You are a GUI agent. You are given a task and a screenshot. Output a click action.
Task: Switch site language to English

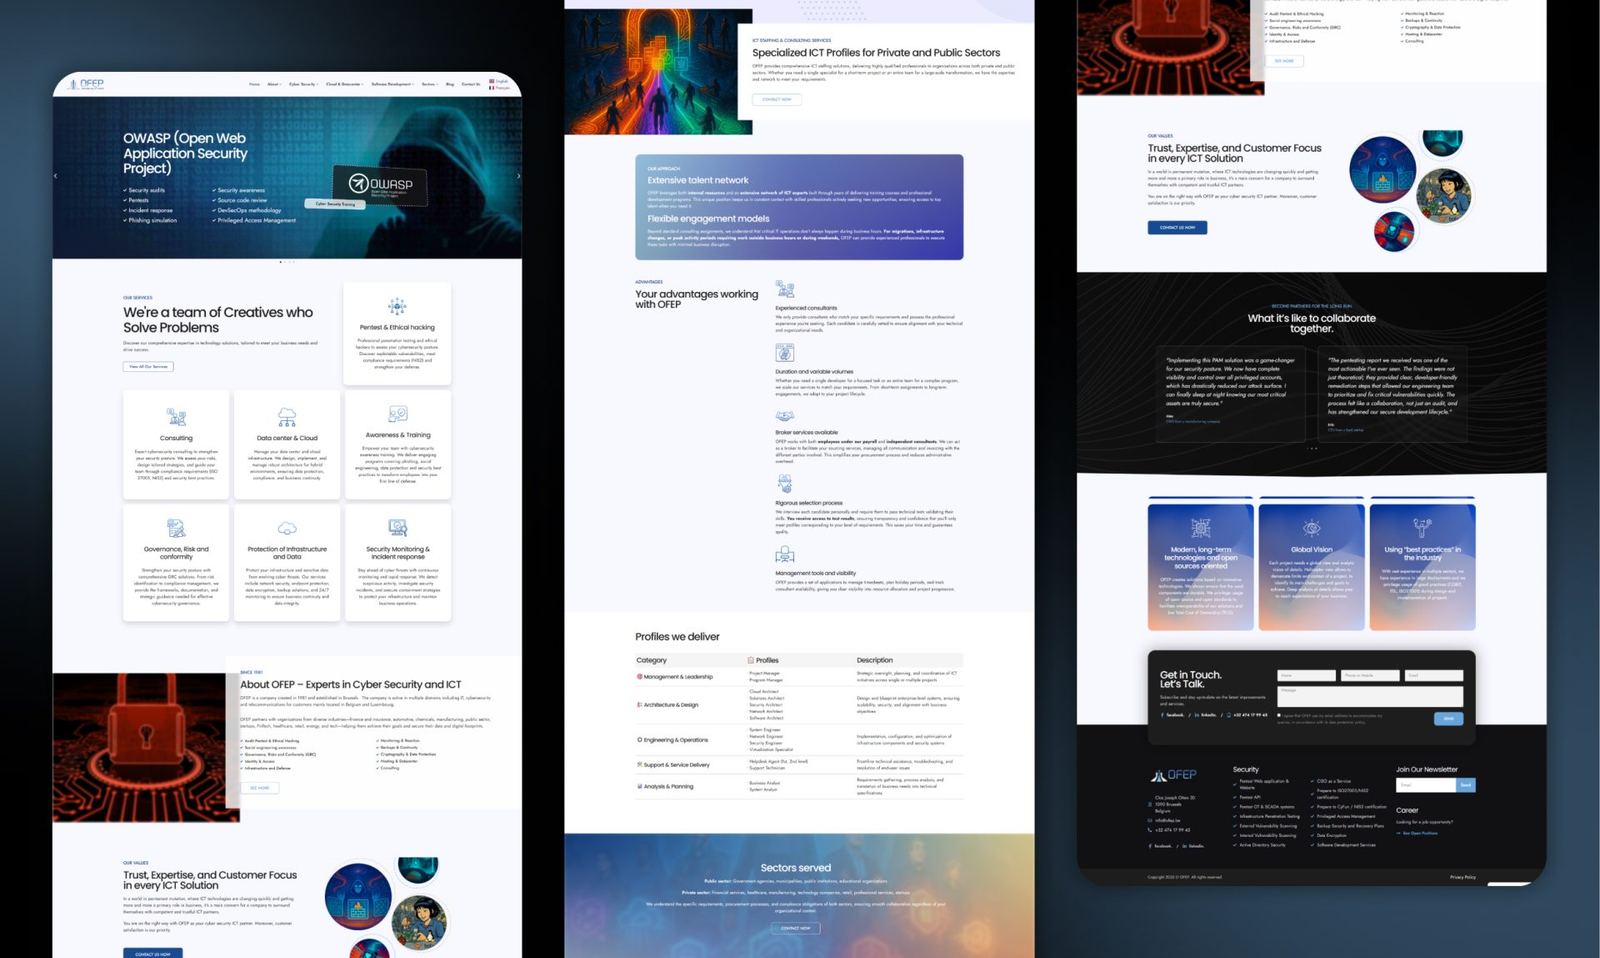(499, 81)
